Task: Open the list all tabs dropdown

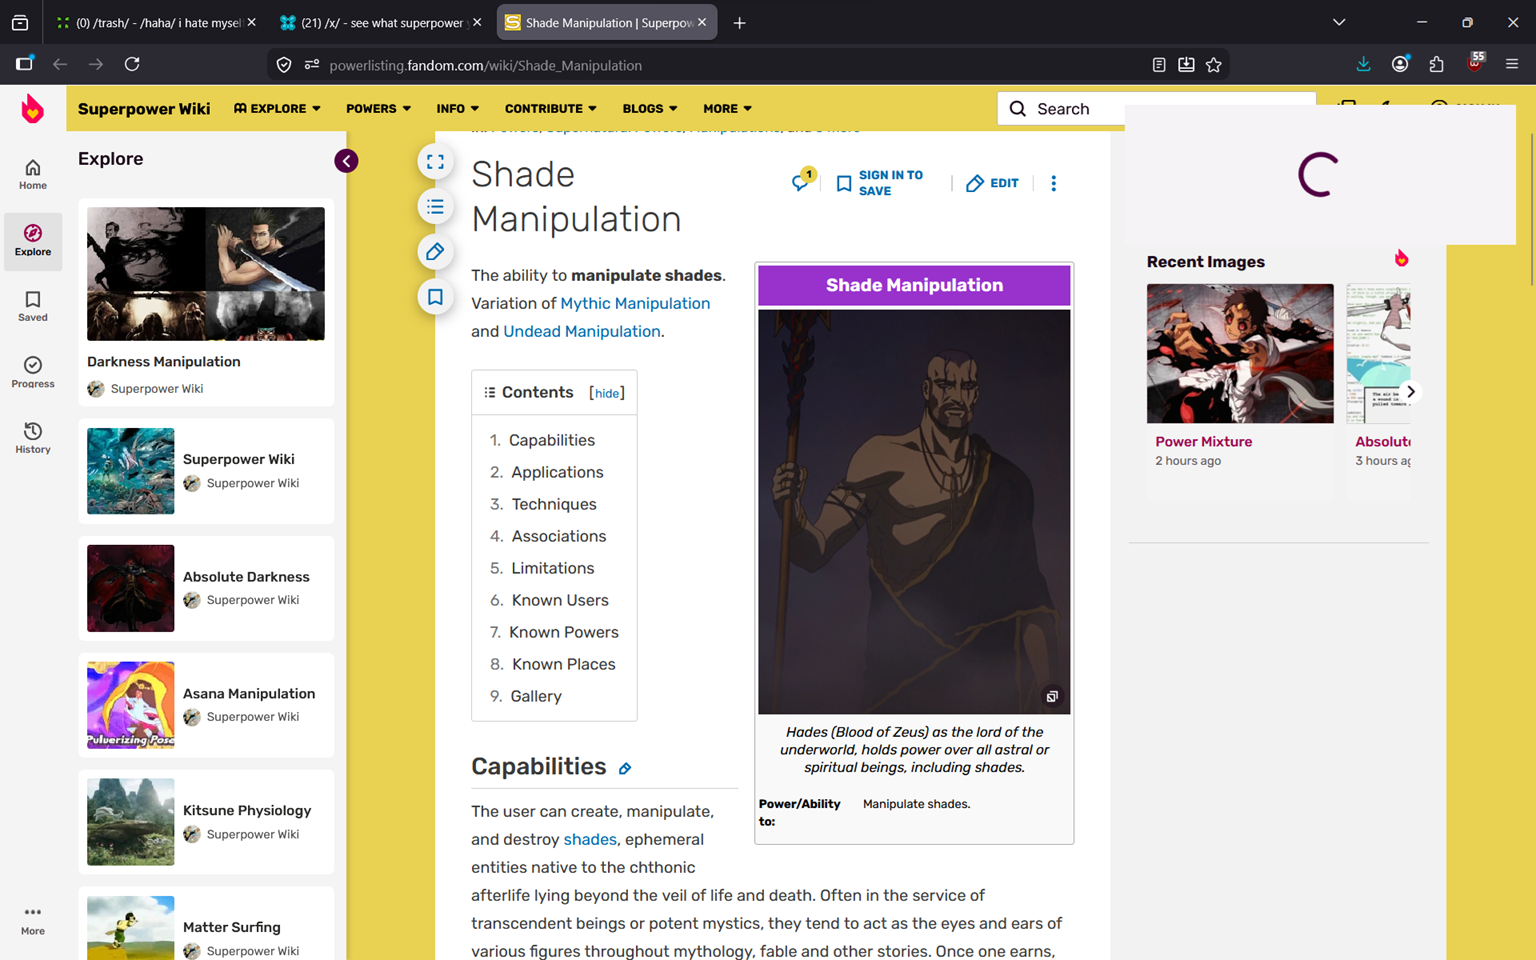Action: (x=1339, y=22)
